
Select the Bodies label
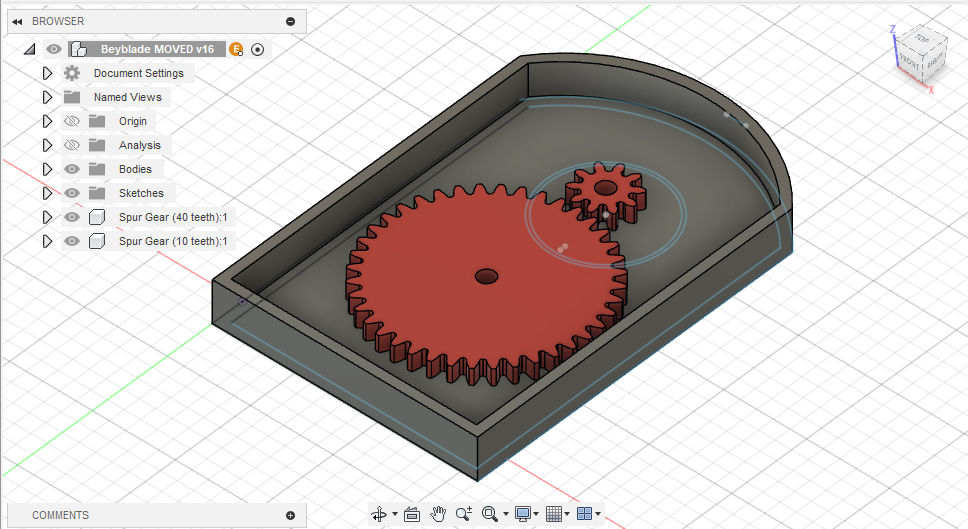pyautogui.click(x=135, y=169)
